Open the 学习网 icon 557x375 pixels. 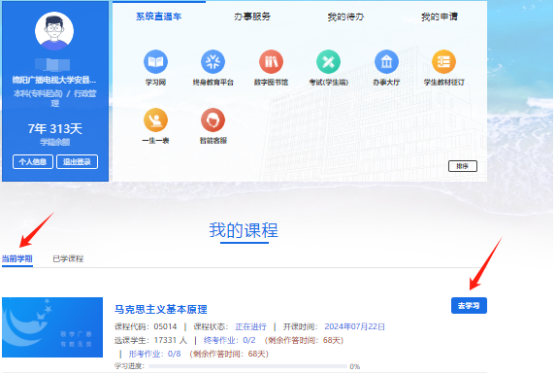tap(156, 62)
